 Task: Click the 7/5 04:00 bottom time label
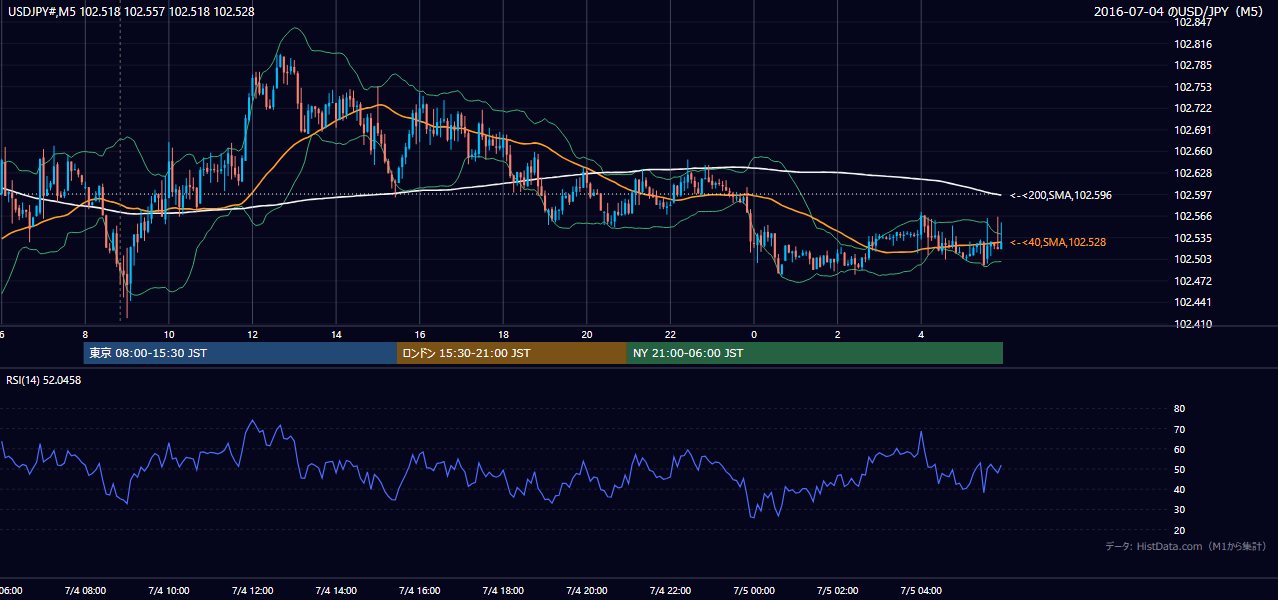(920, 590)
